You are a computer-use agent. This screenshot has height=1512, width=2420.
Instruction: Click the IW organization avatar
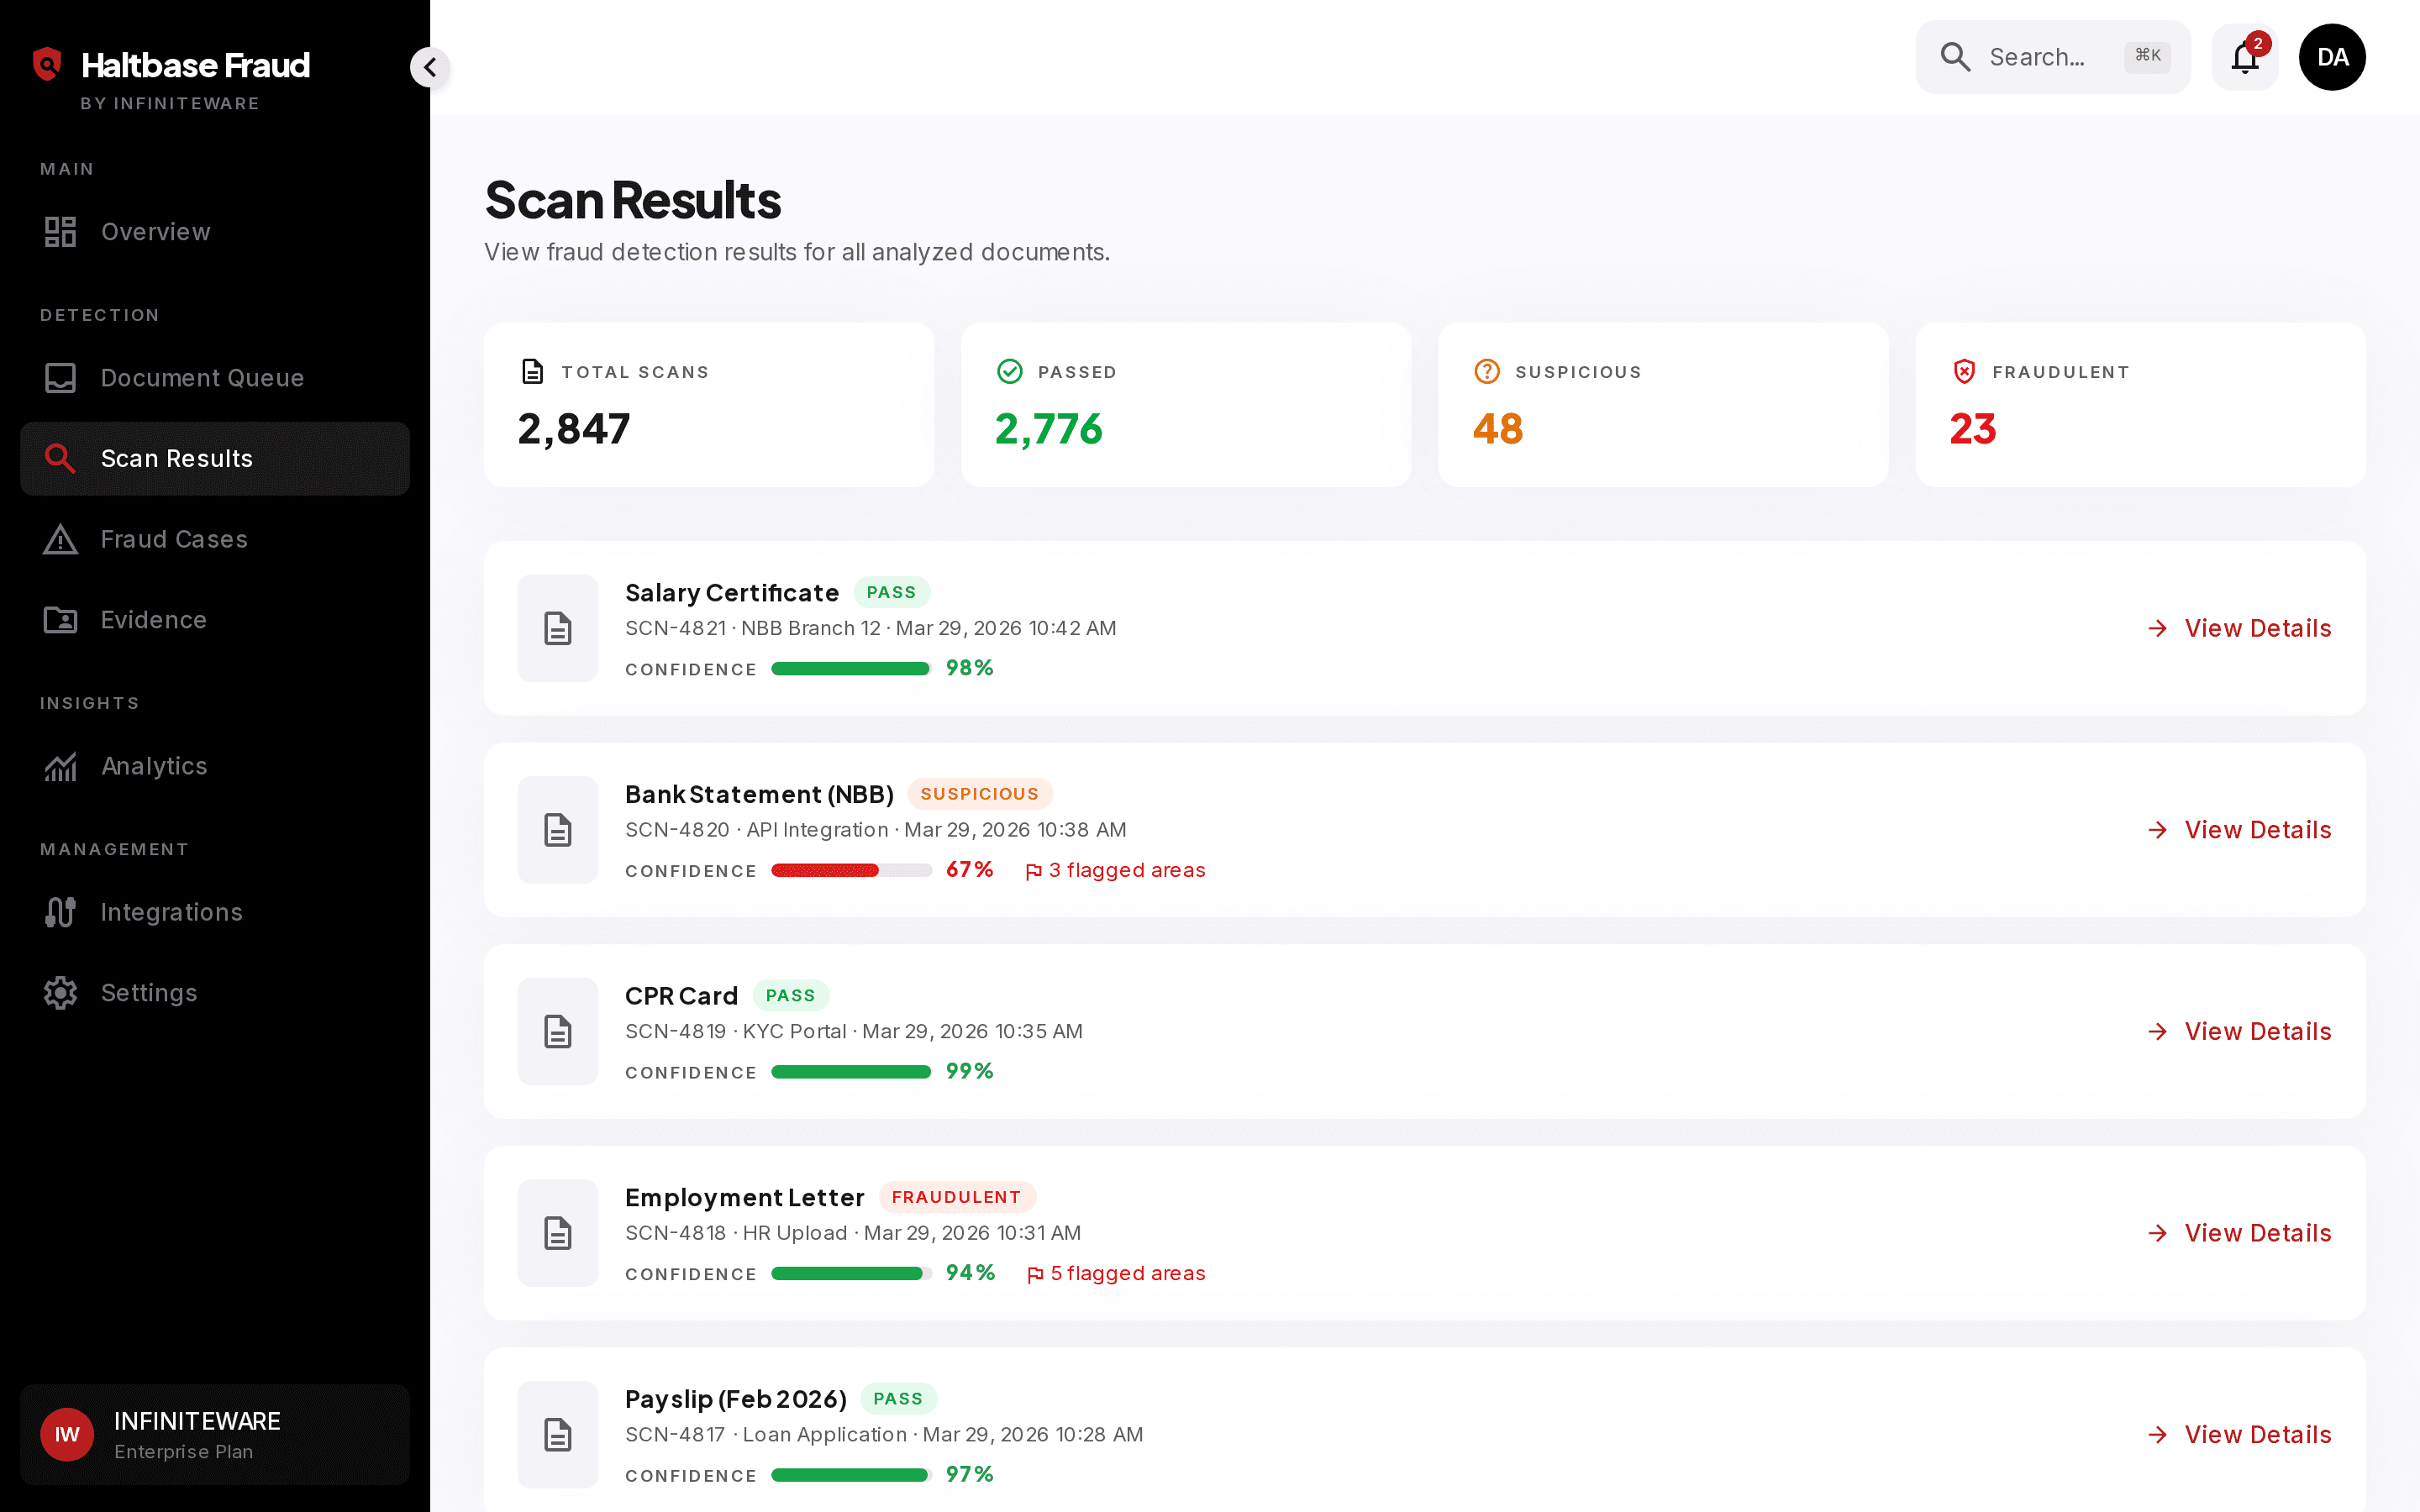[67, 1435]
